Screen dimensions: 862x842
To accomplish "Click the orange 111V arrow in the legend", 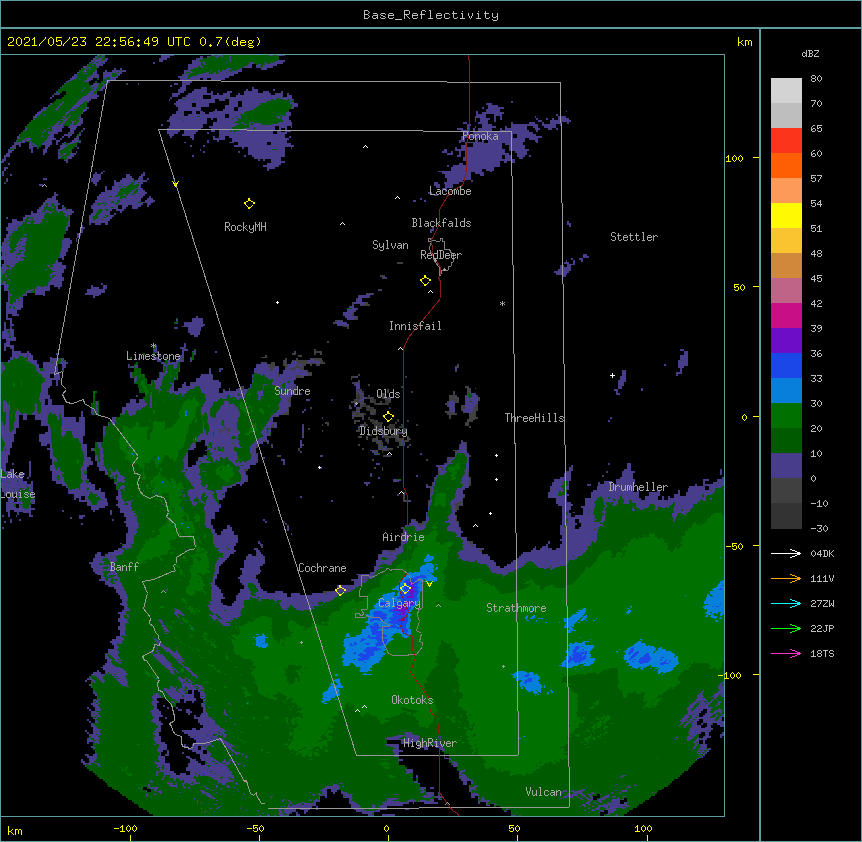I will [786, 578].
